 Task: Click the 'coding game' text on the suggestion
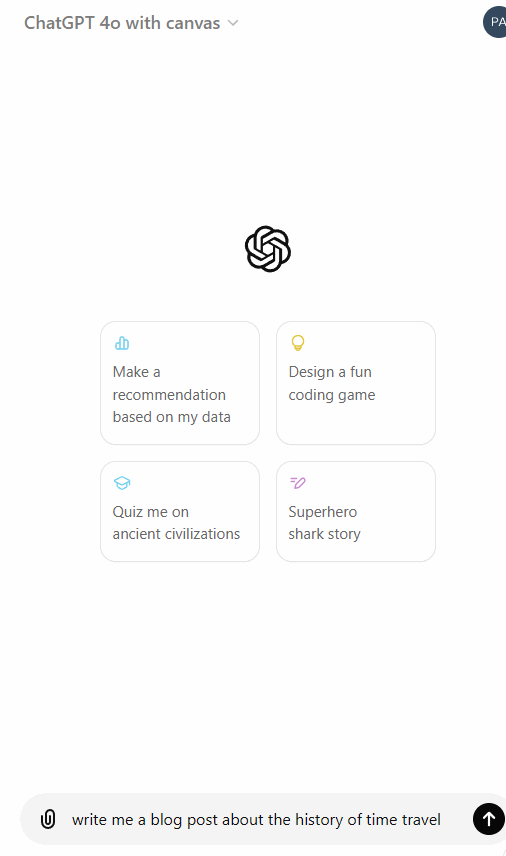click(x=332, y=395)
